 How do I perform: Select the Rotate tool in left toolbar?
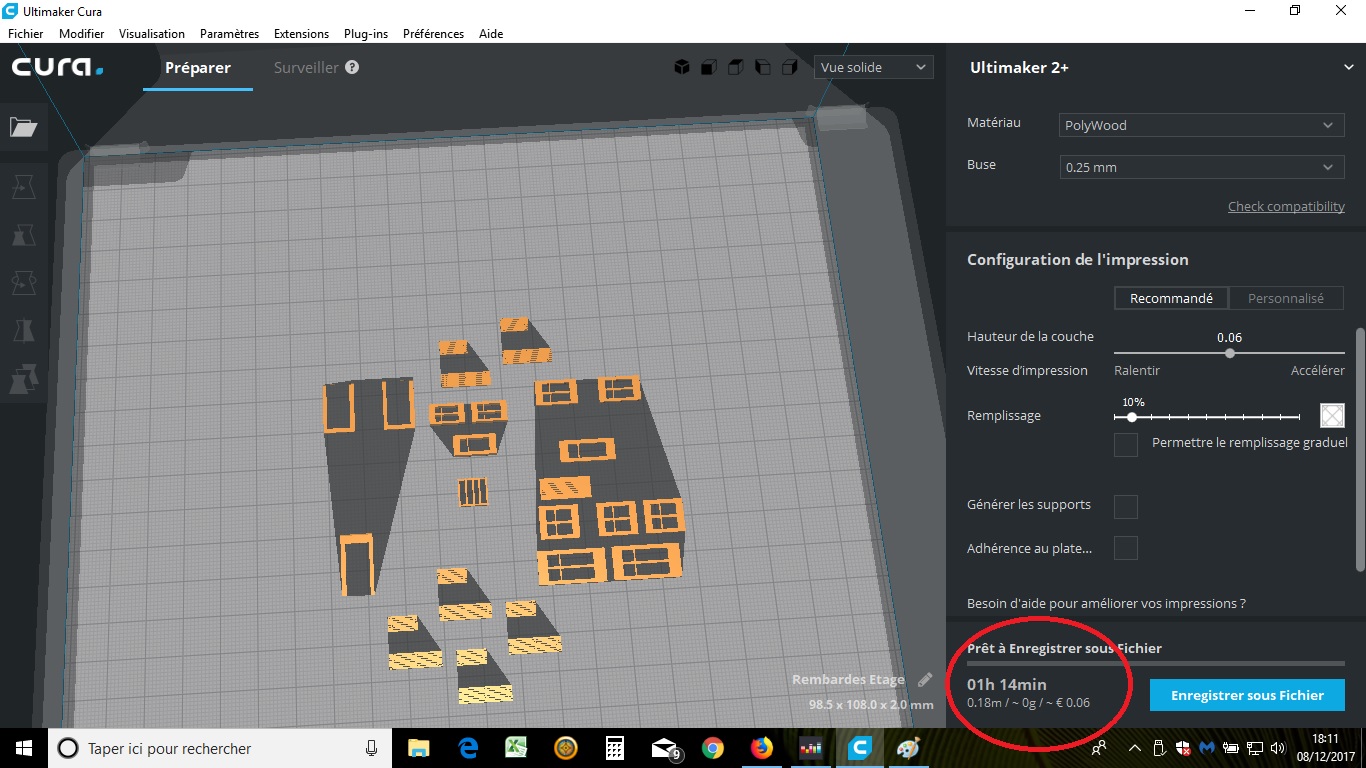tap(23, 283)
